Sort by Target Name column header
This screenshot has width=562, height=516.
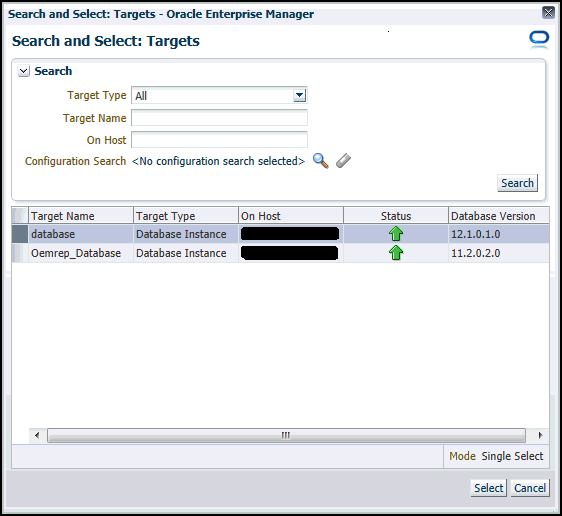pyautogui.click(x=81, y=216)
